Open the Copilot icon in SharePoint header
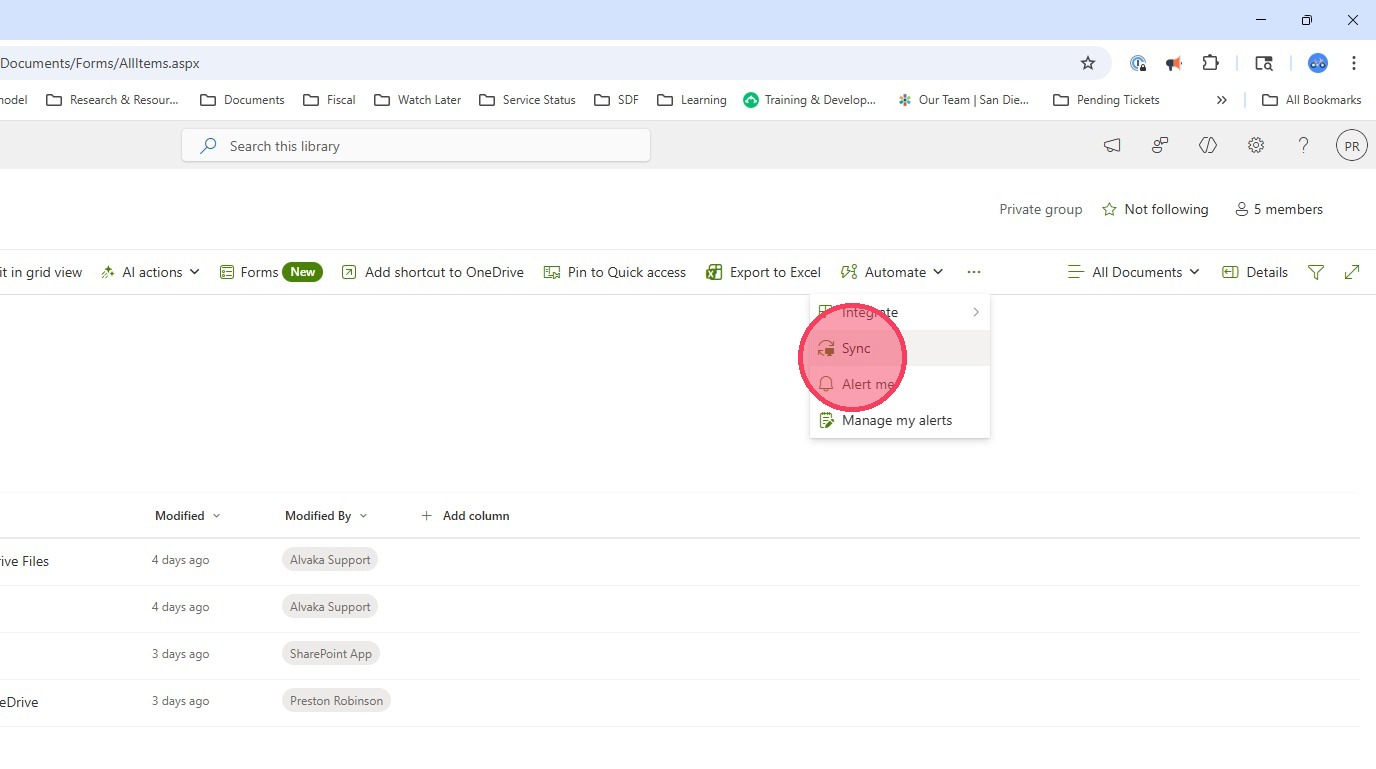 point(1208,145)
